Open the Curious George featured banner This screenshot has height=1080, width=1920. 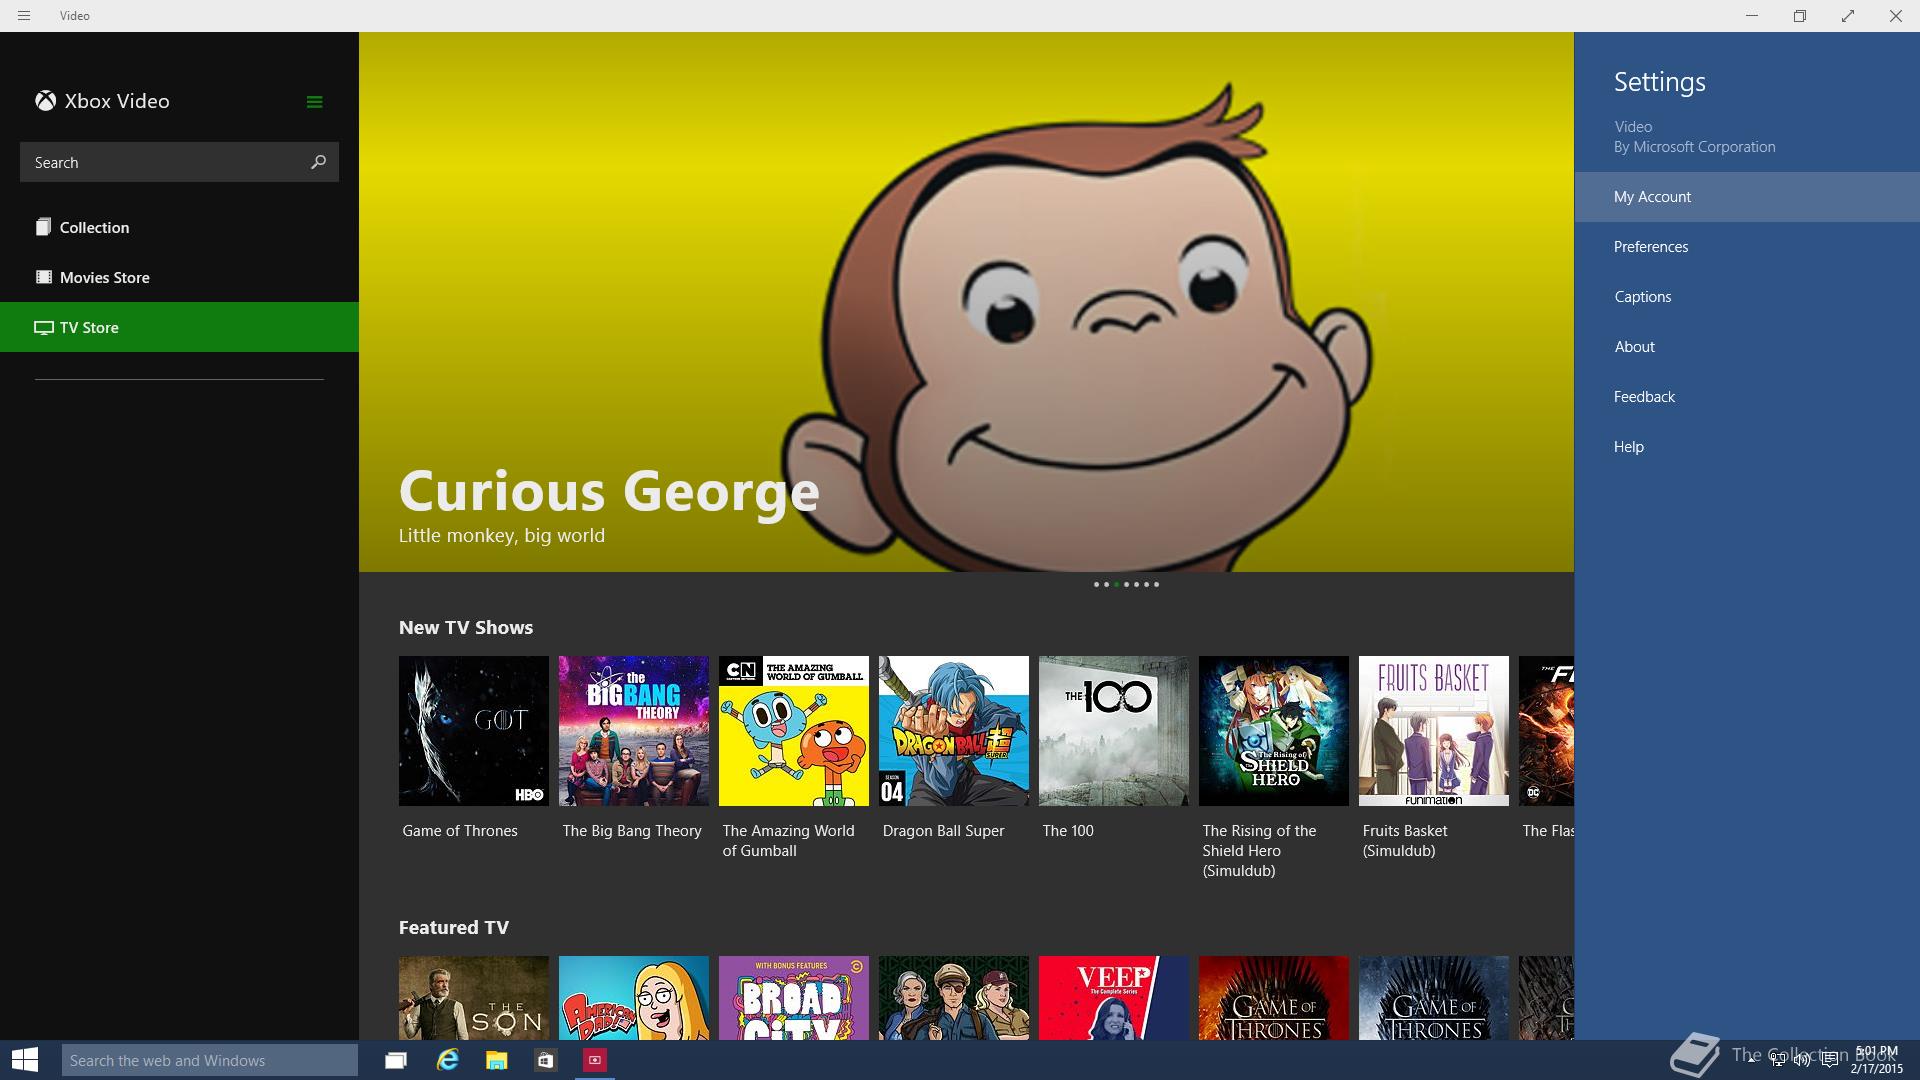click(x=966, y=302)
